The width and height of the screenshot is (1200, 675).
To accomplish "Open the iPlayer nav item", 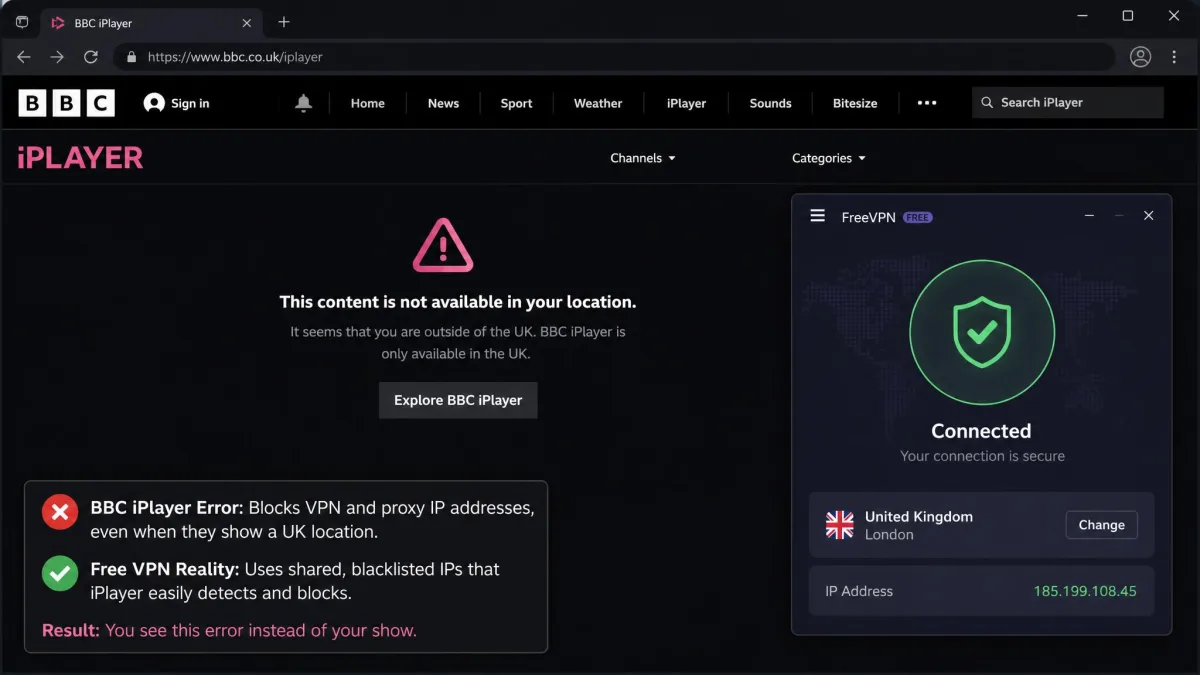I will [x=686, y=103].
